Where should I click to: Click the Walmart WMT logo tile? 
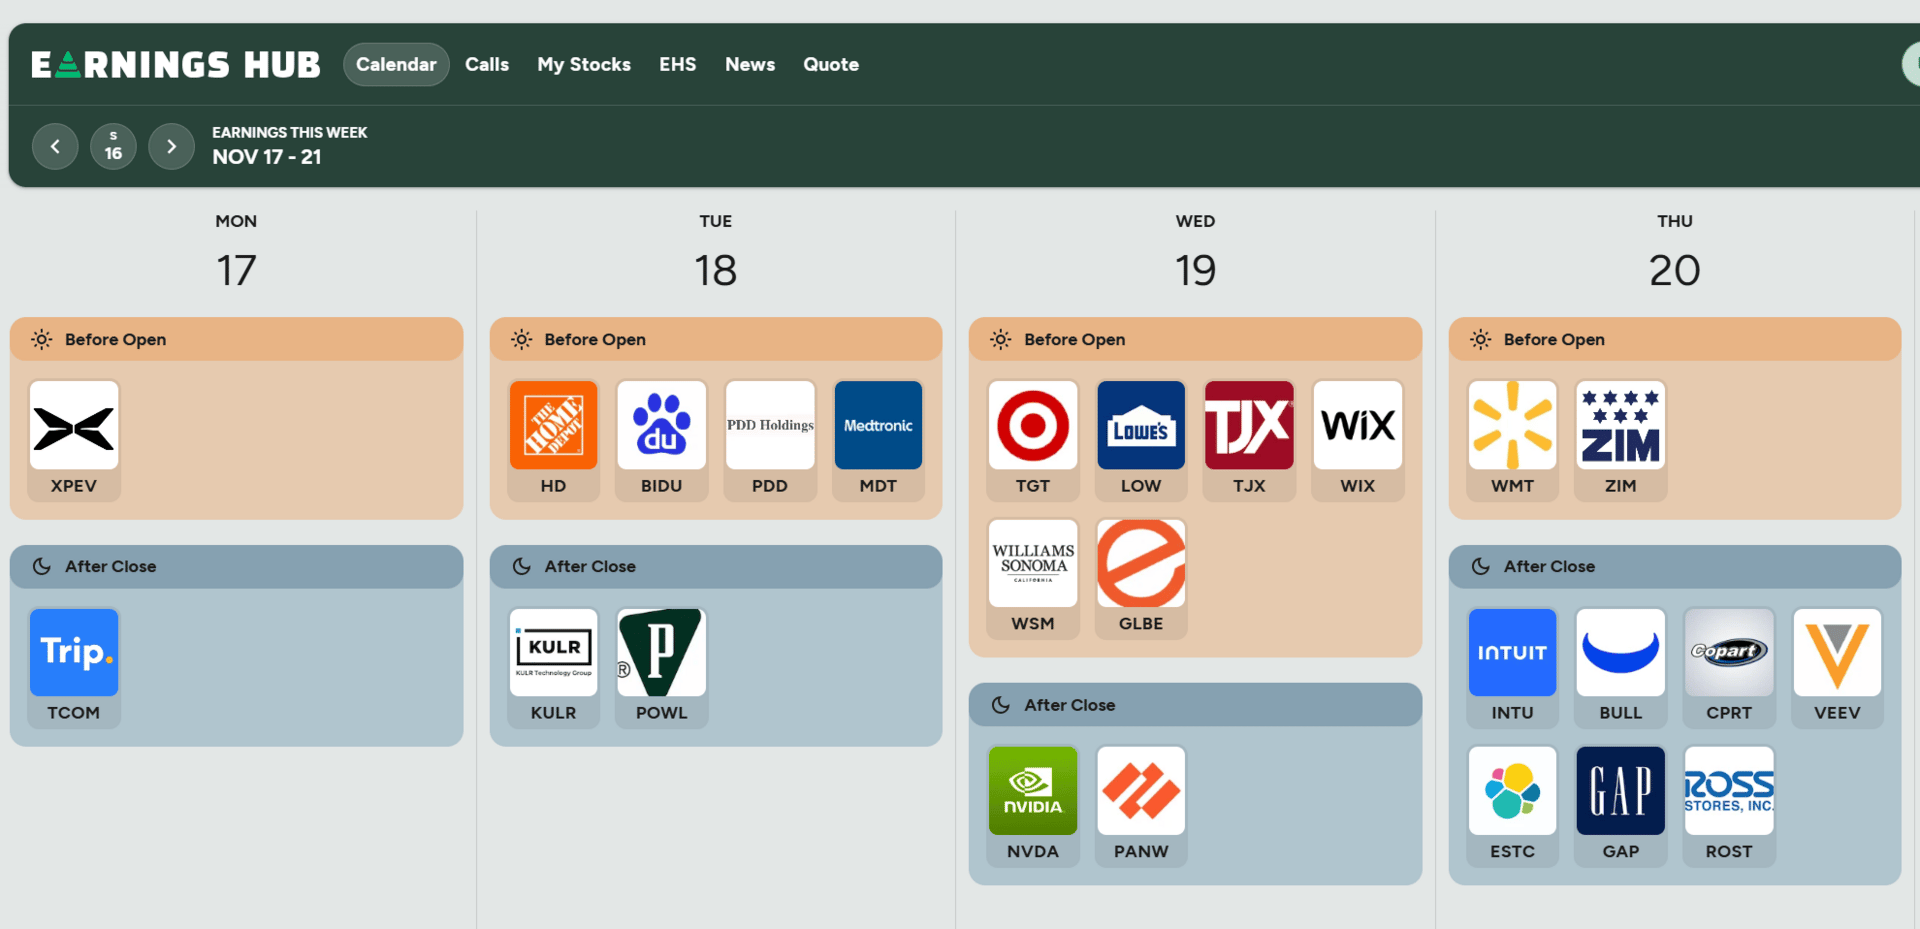[x=1512, y=425]
